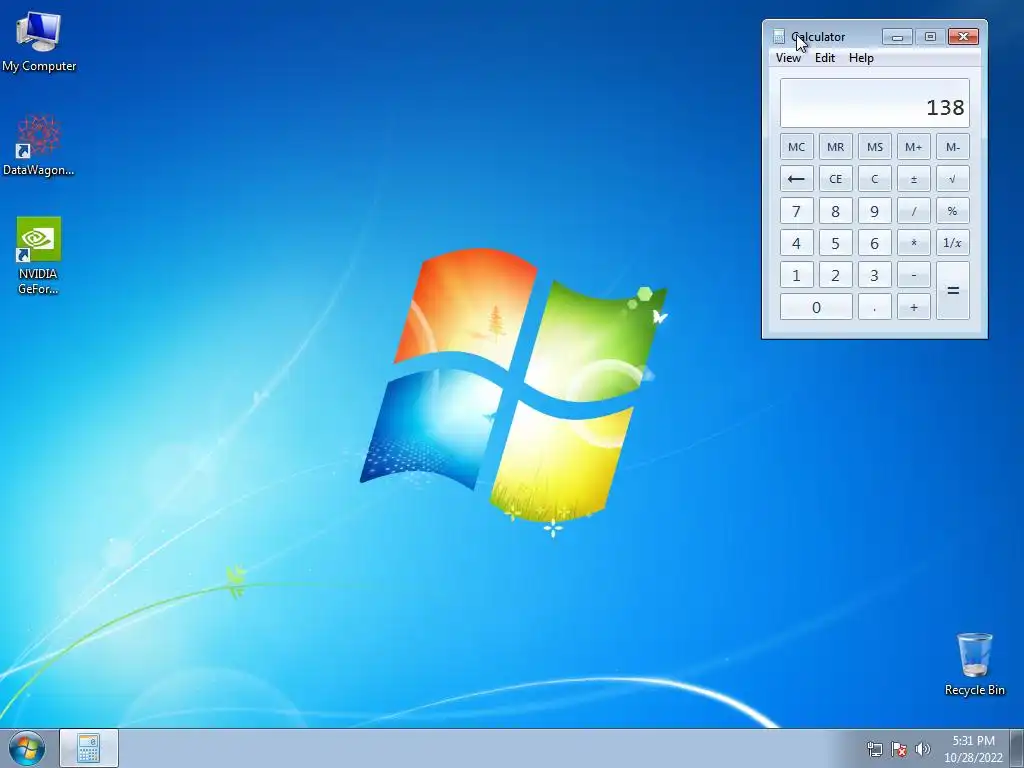Select the NVIDIA GeForce desktop shortcut
The height and width of the screenshot is (768, 1024).
pos(39,255)
